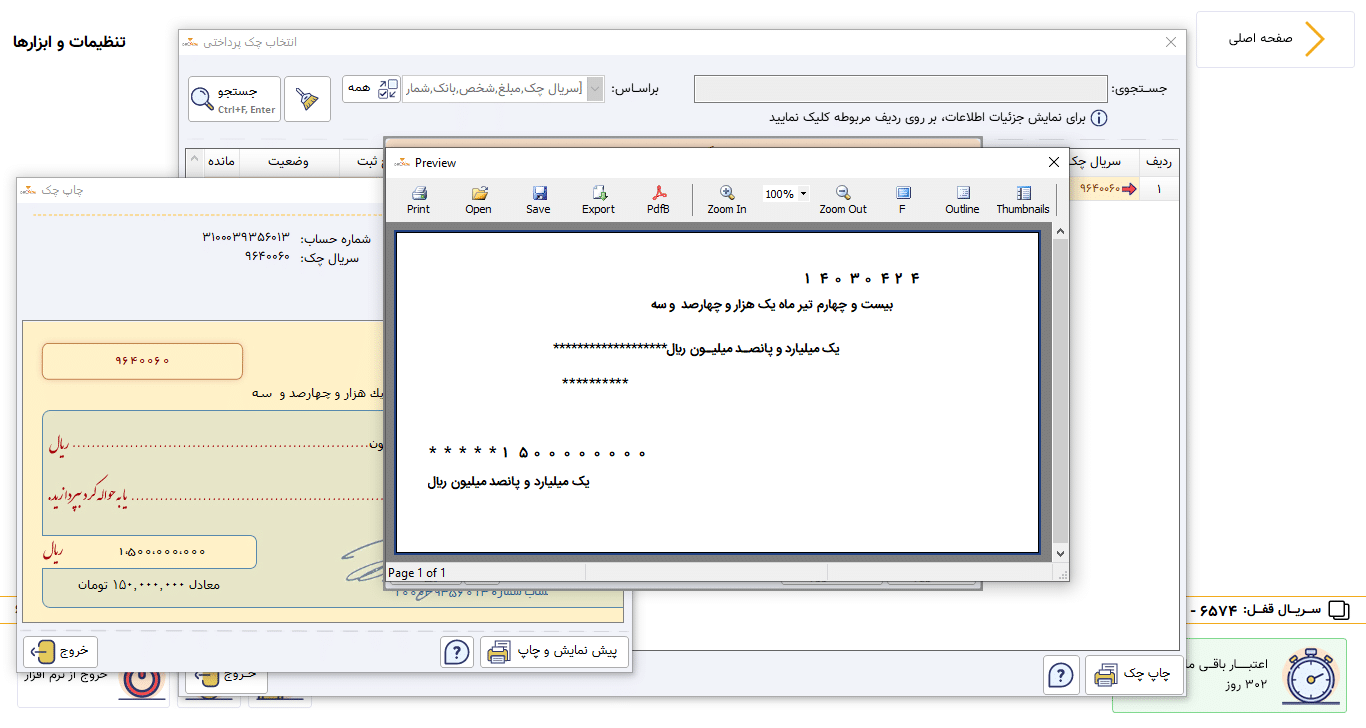Close the Preview window
Image resolution: width=1366 pixels, height=728 pixels.
click(x=1053, y=162)
